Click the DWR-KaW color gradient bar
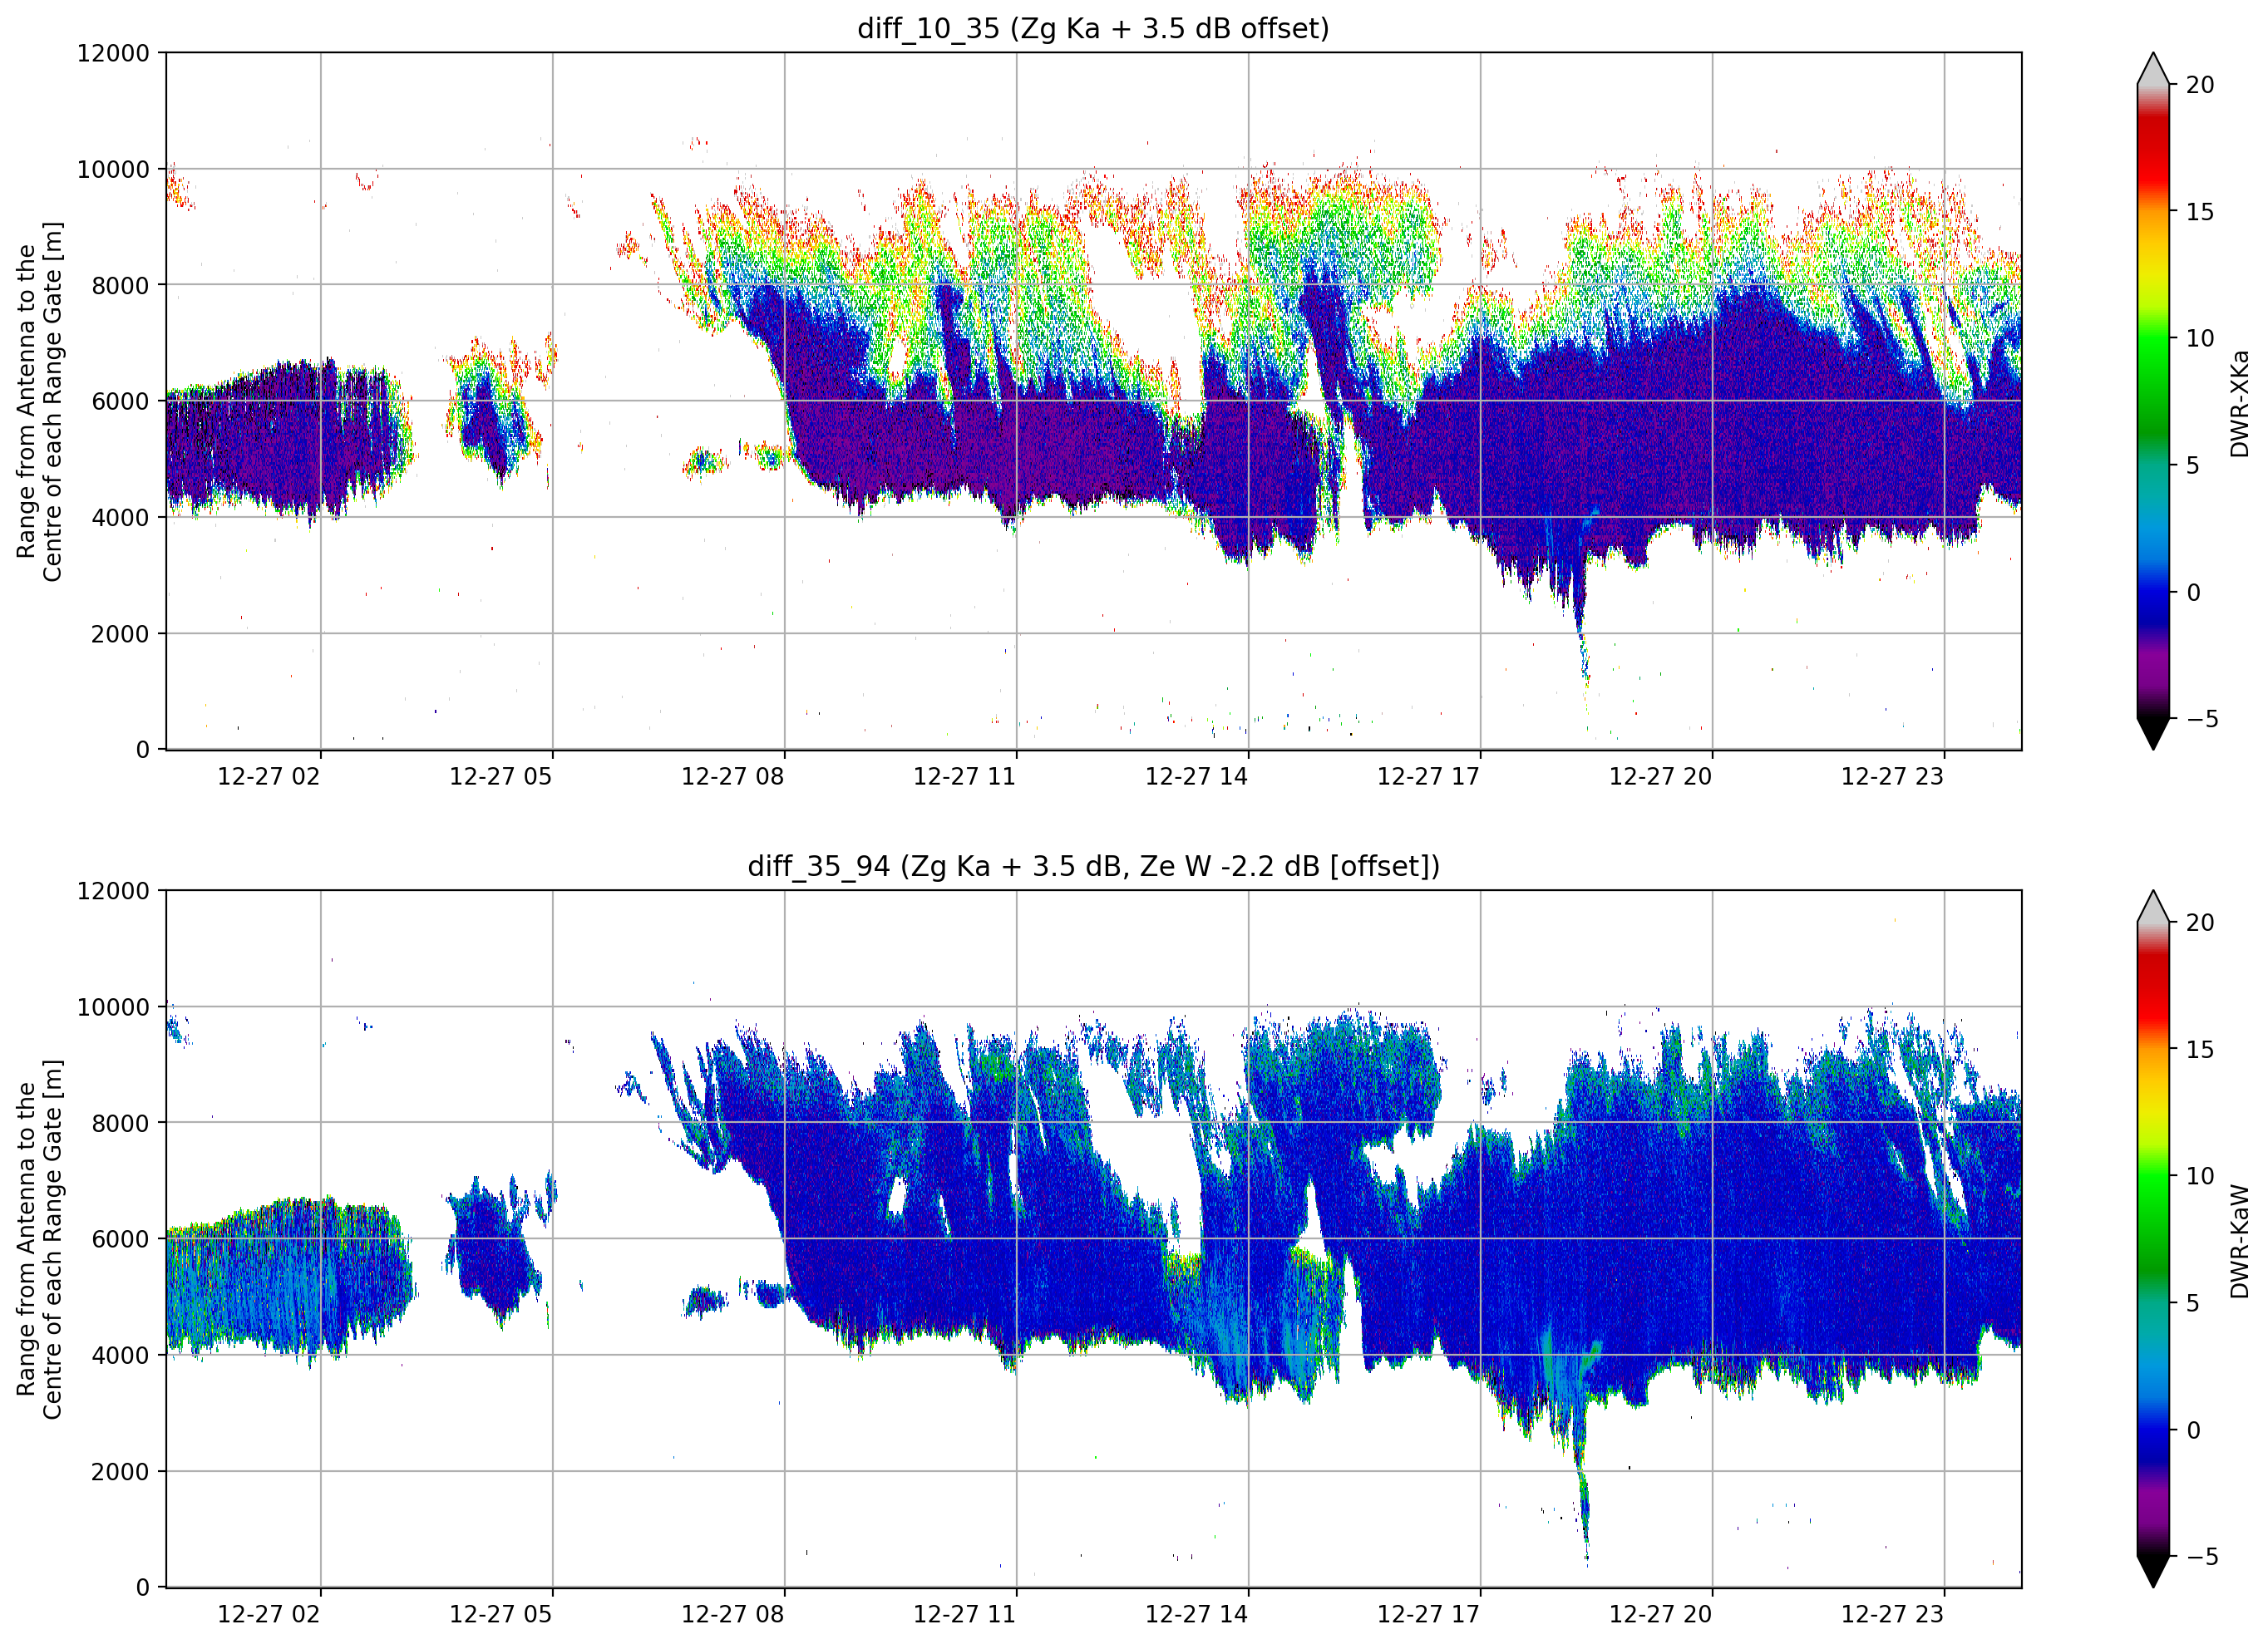Screen dimensions: 2268x1644 (x=2153, y=1239)
